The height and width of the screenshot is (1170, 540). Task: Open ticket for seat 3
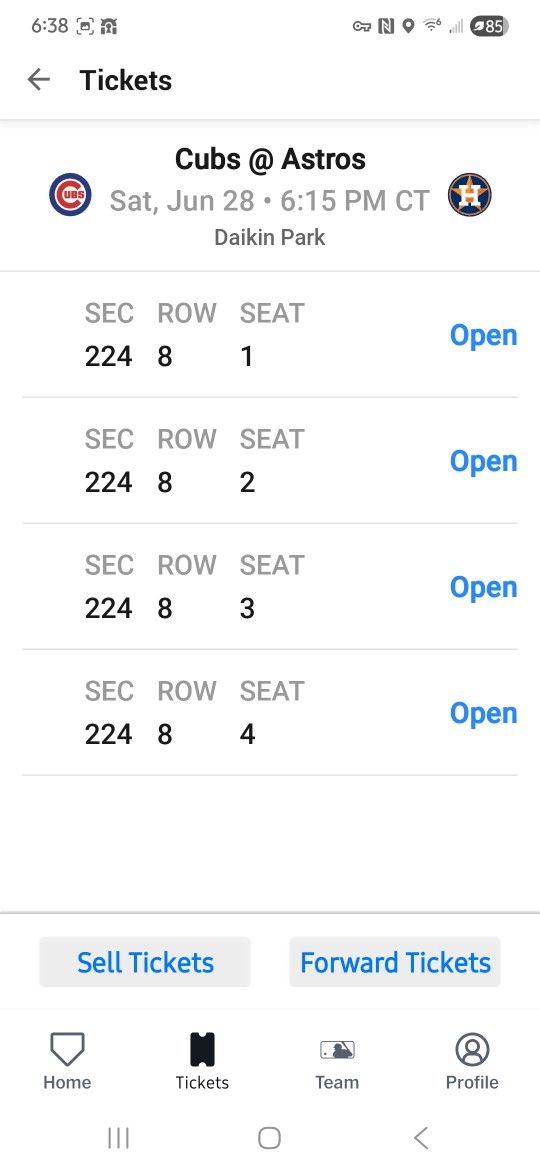click(483, 588)
